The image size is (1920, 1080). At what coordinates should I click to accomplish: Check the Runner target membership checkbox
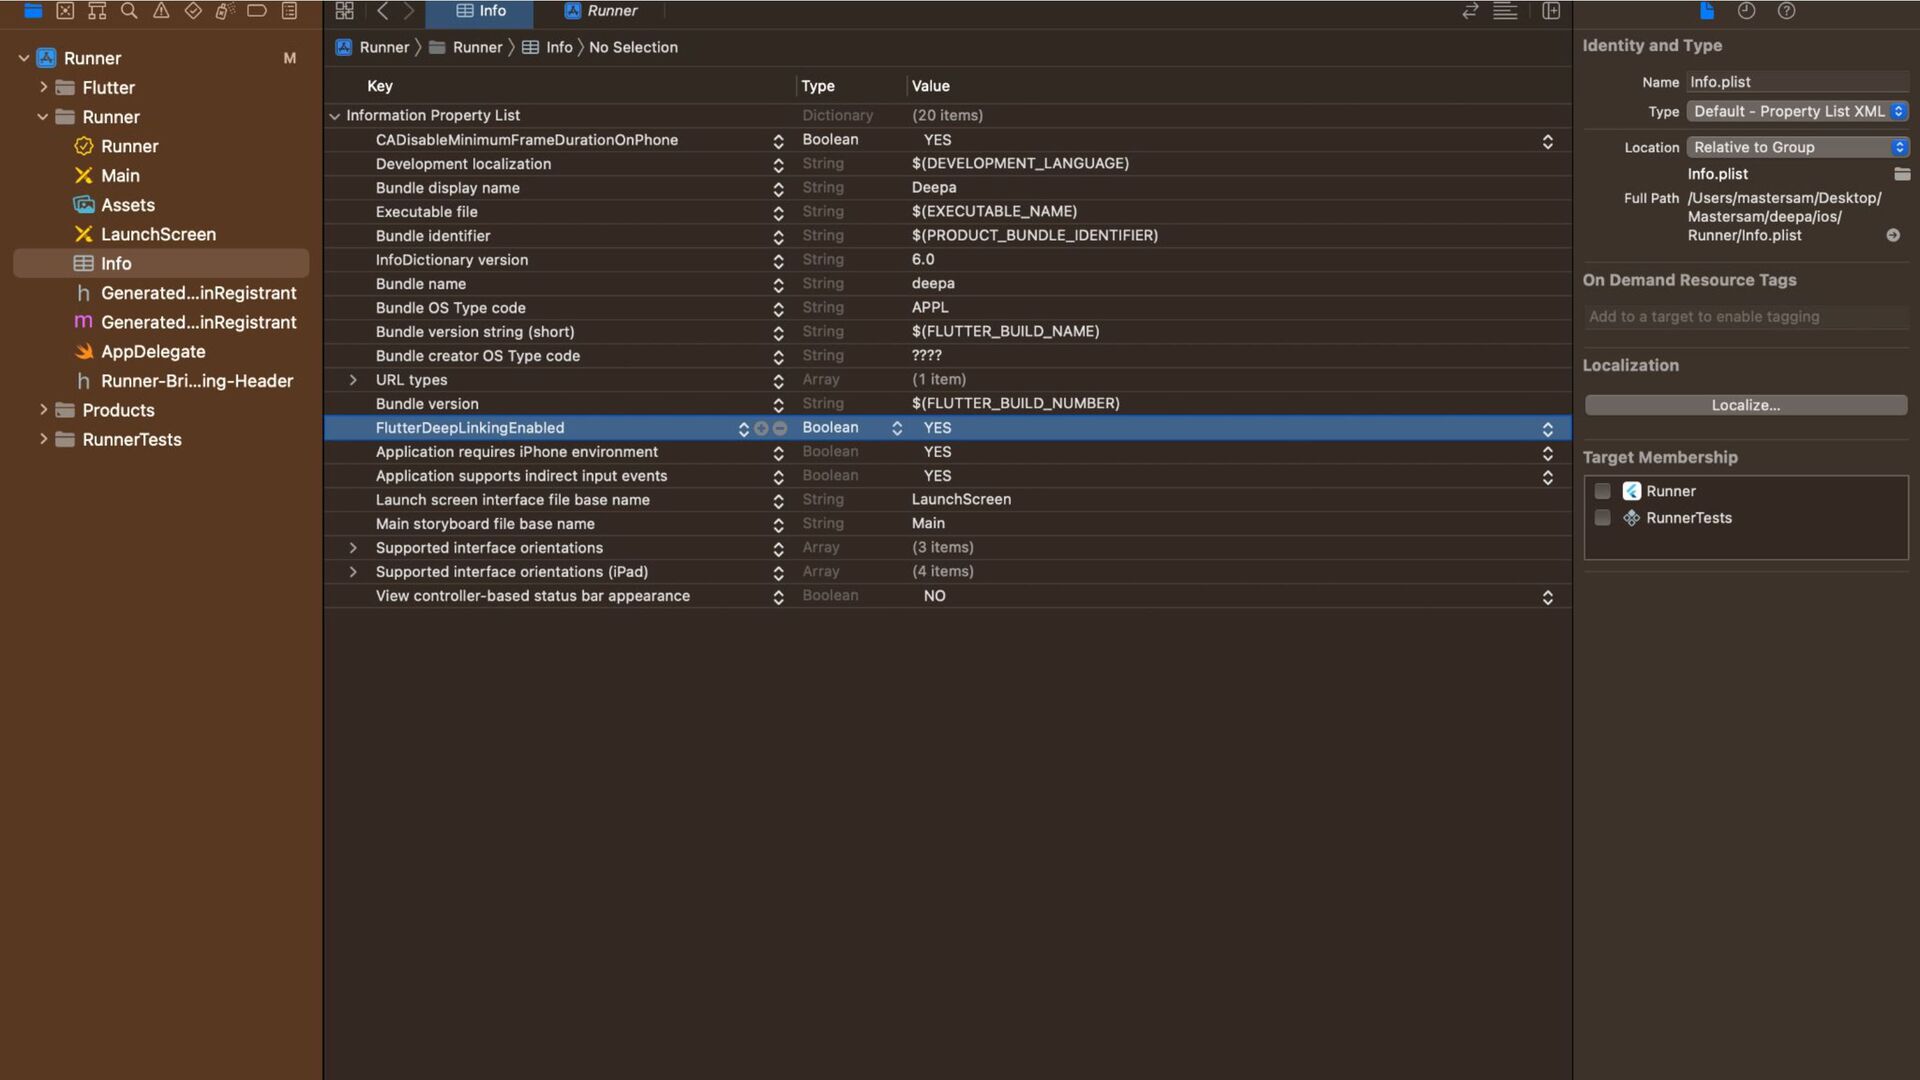tap(1603, 491)
